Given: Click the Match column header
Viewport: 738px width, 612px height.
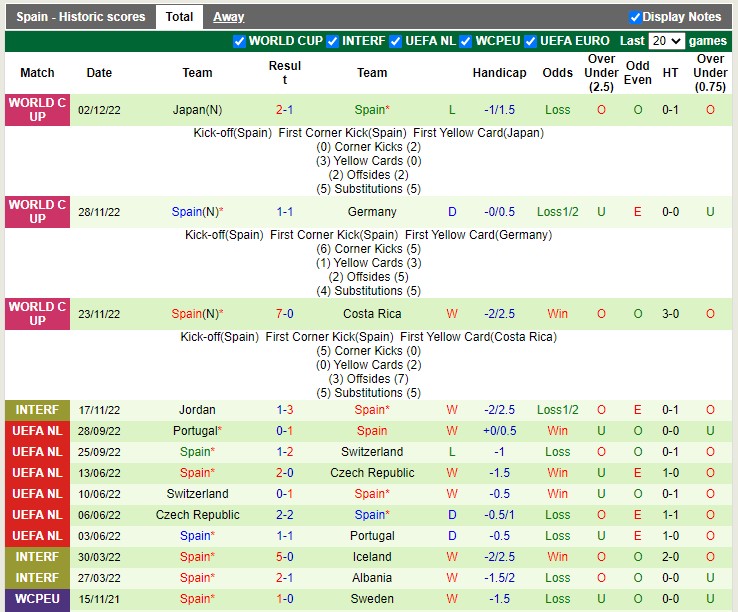Looking at the screenshot, I should 37,73.
